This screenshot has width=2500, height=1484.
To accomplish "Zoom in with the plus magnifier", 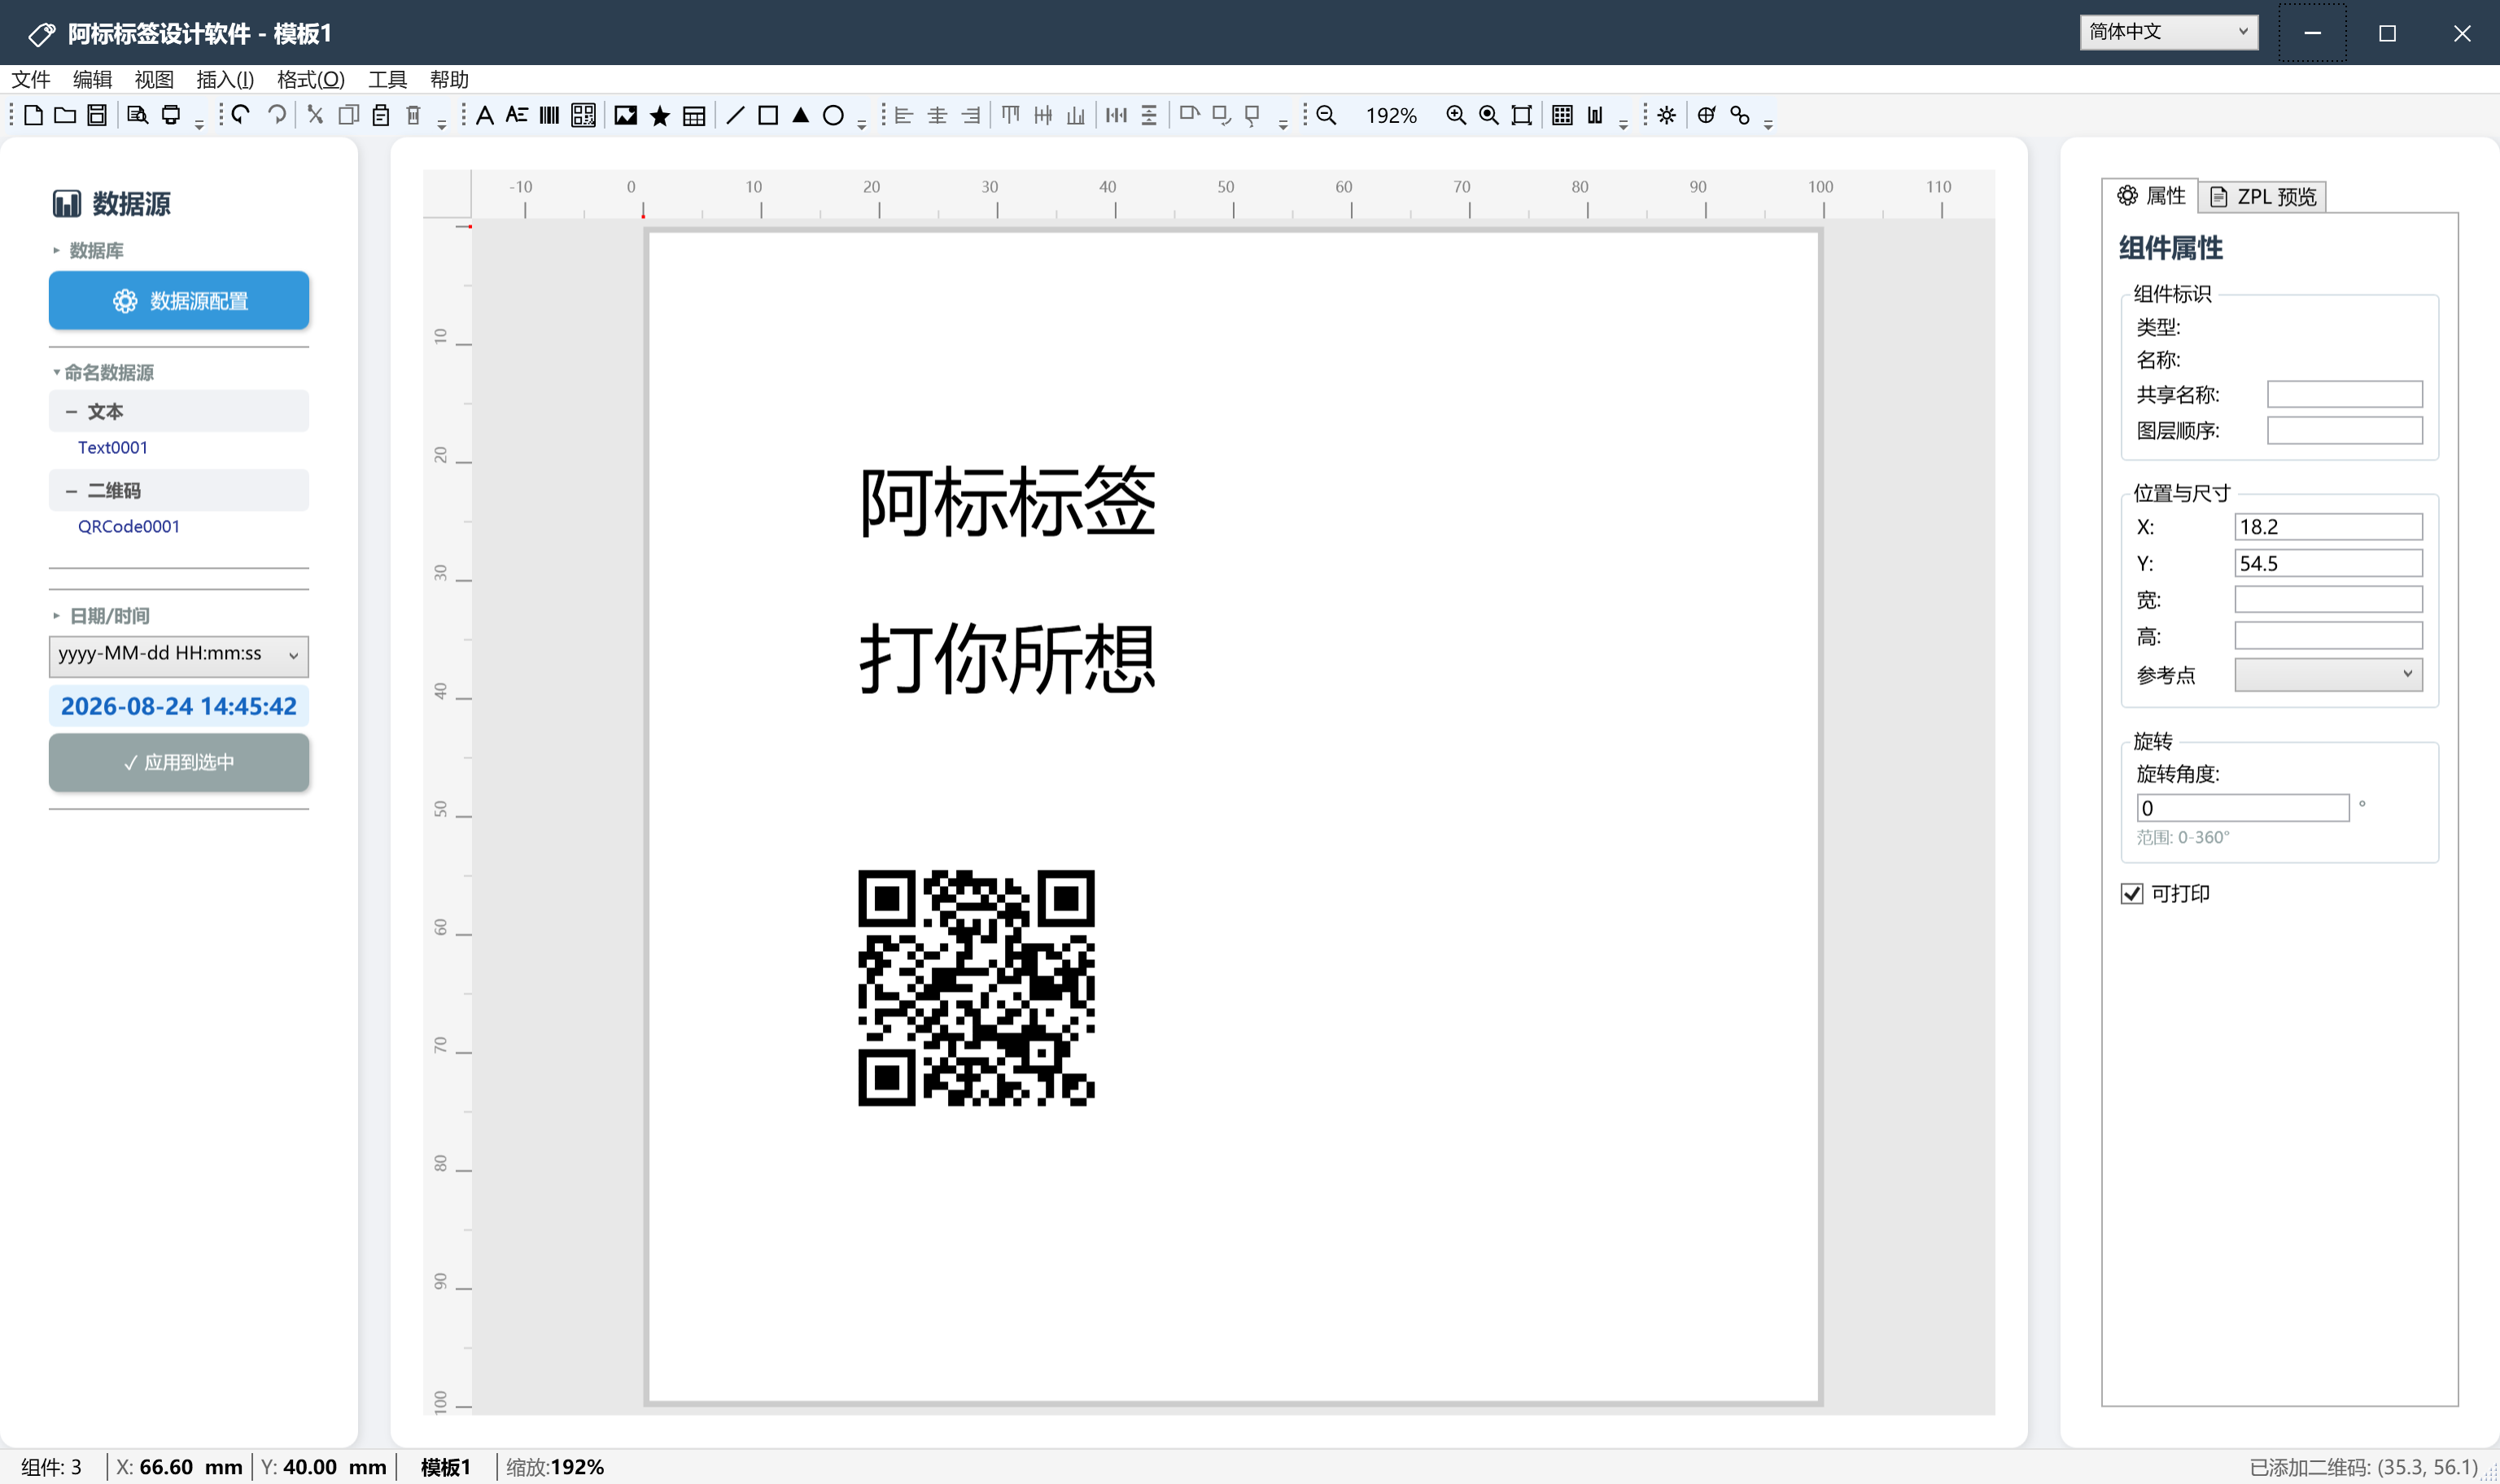I will pyautogui.click(x=1456, y=115).
